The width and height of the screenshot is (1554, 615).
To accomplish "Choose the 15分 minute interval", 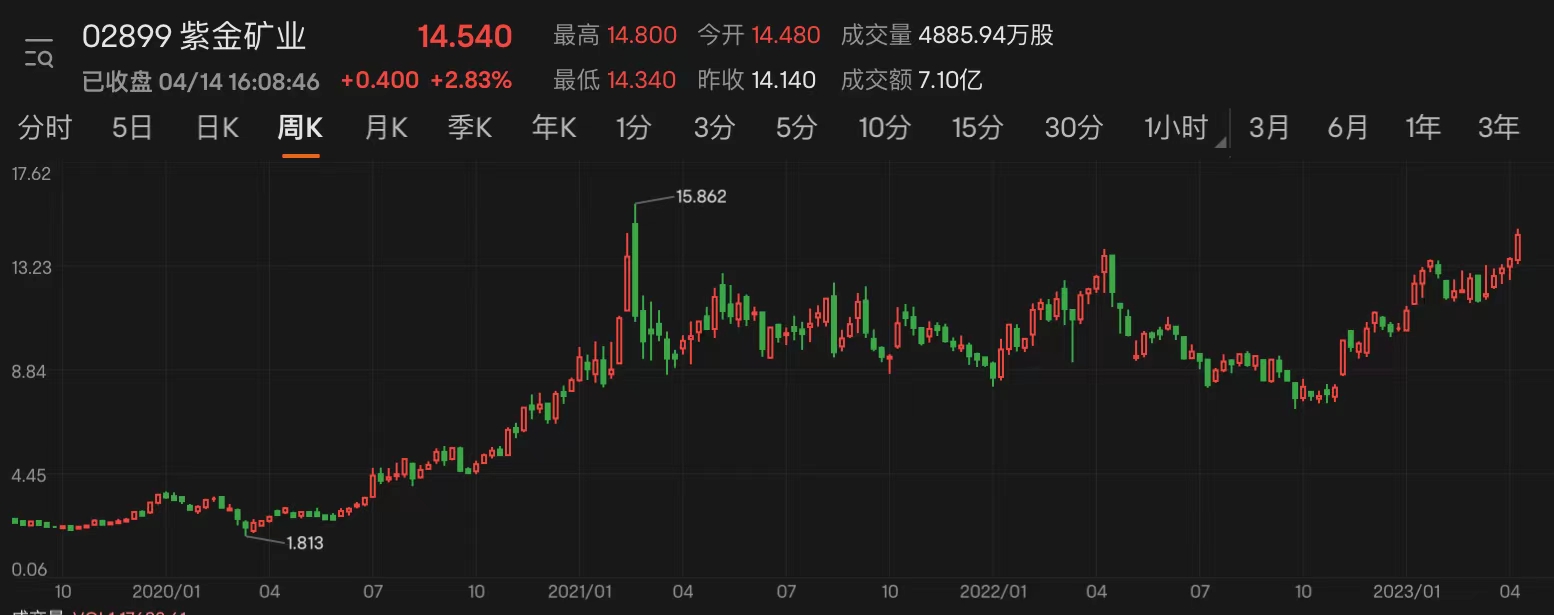I will click(x=977, y=127).
